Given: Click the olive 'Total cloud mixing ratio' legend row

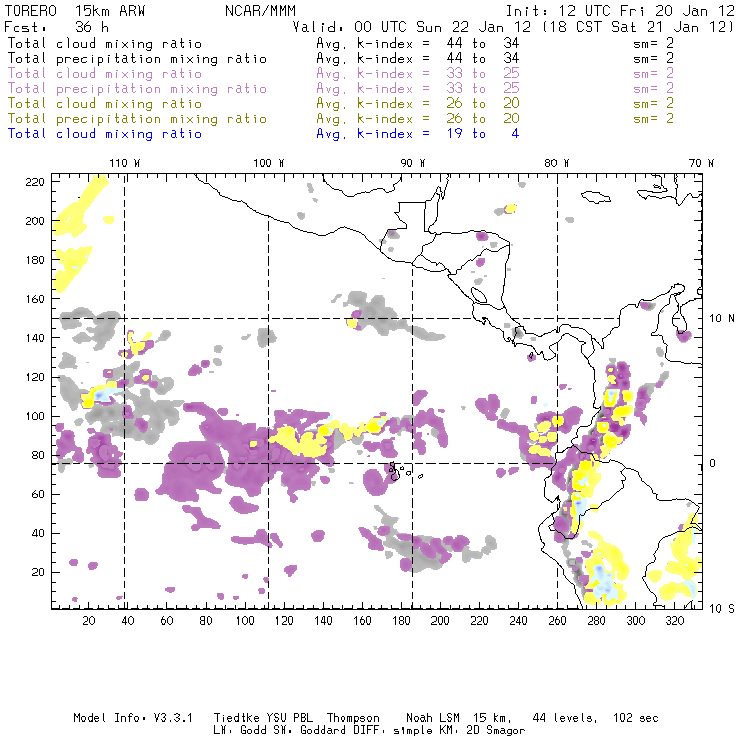Looking at the screenshot, I should 105,104.
